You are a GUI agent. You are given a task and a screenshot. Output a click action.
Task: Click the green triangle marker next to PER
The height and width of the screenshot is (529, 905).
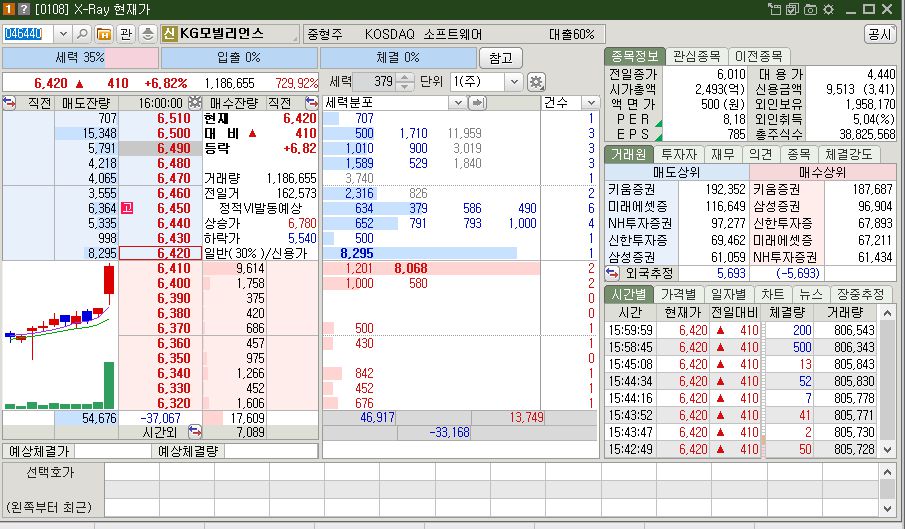pos(659,123)
